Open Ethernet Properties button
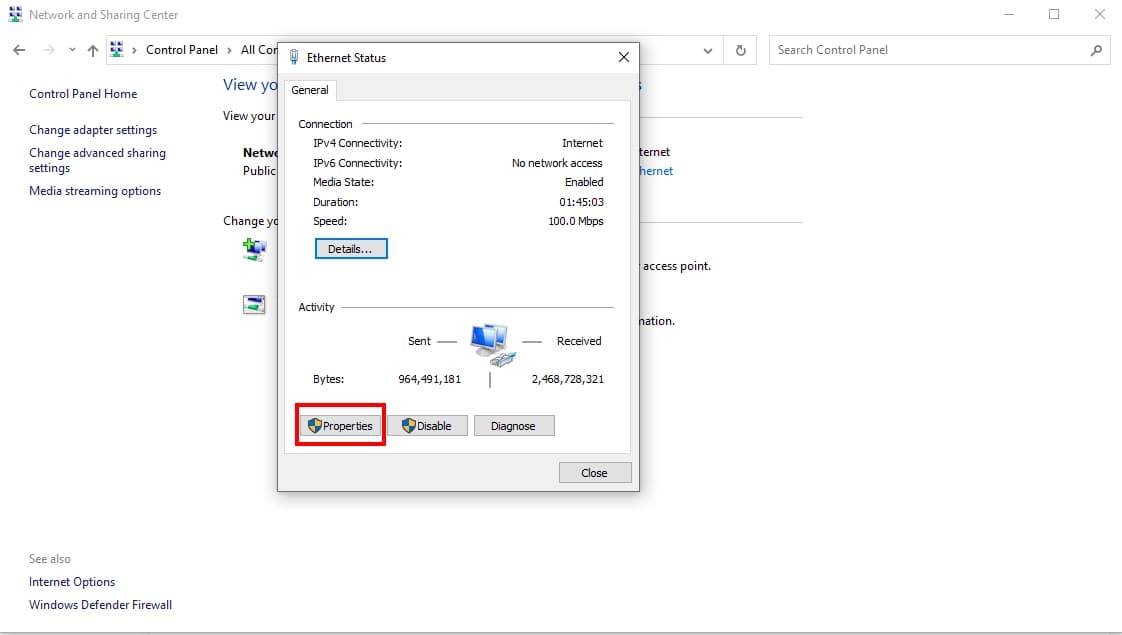The width and height of the screenshot is (1122, 635). [x=341, y=426]
